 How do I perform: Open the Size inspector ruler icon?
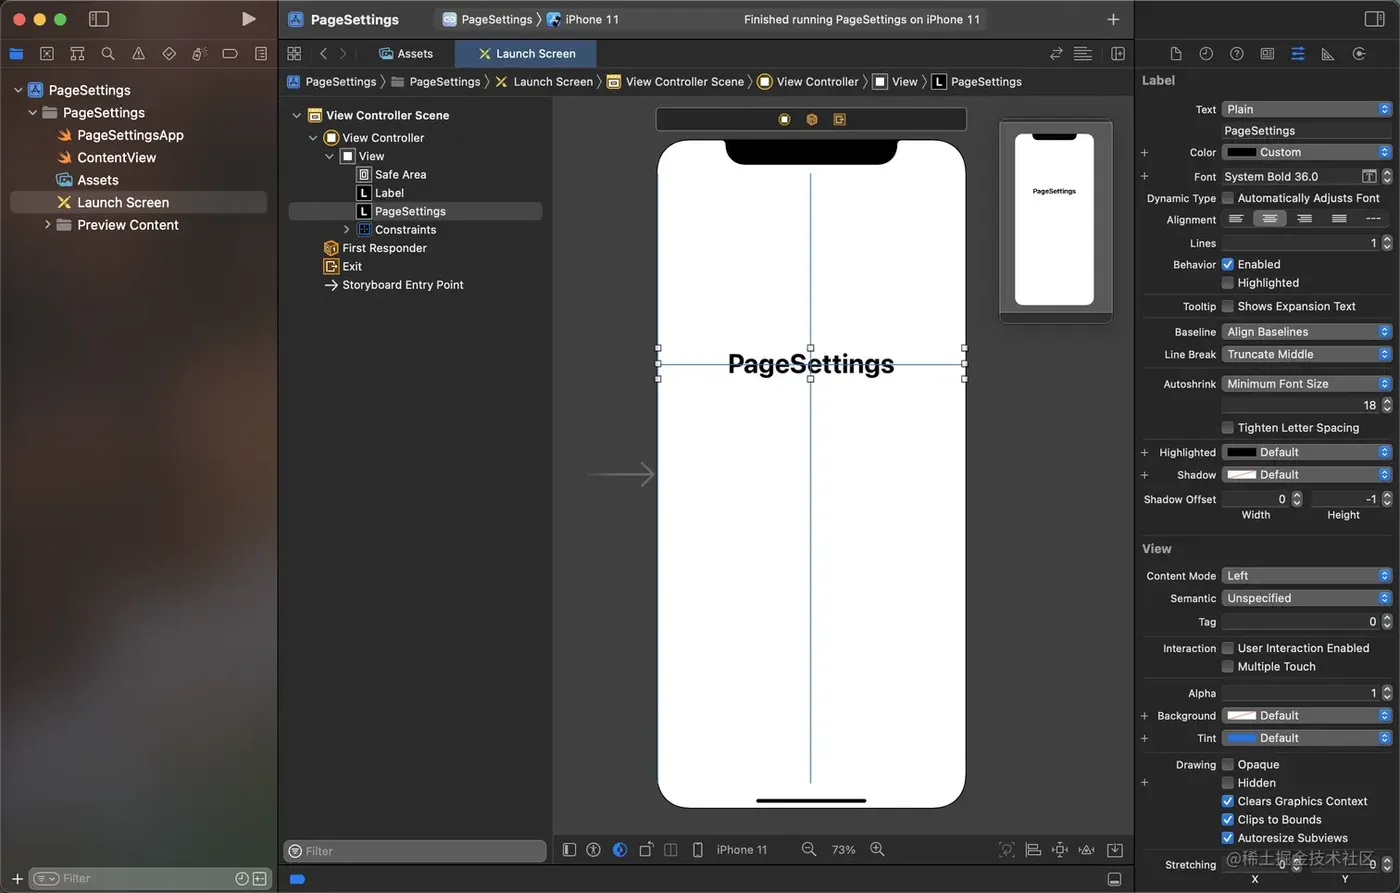coord(1328,54)
